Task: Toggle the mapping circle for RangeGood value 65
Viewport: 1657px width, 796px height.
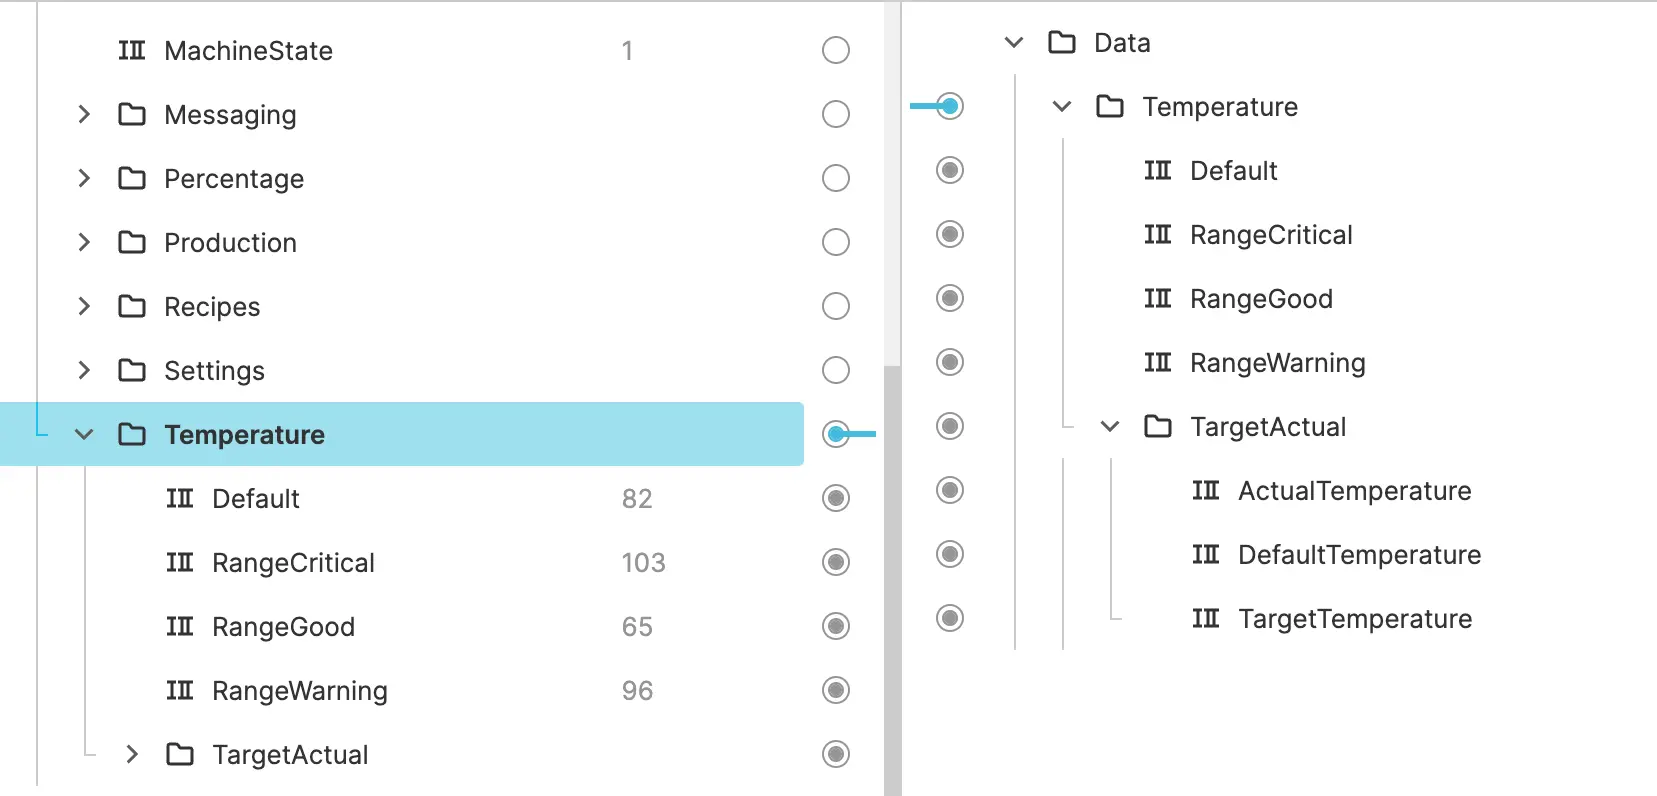Action: click(835, 627)
